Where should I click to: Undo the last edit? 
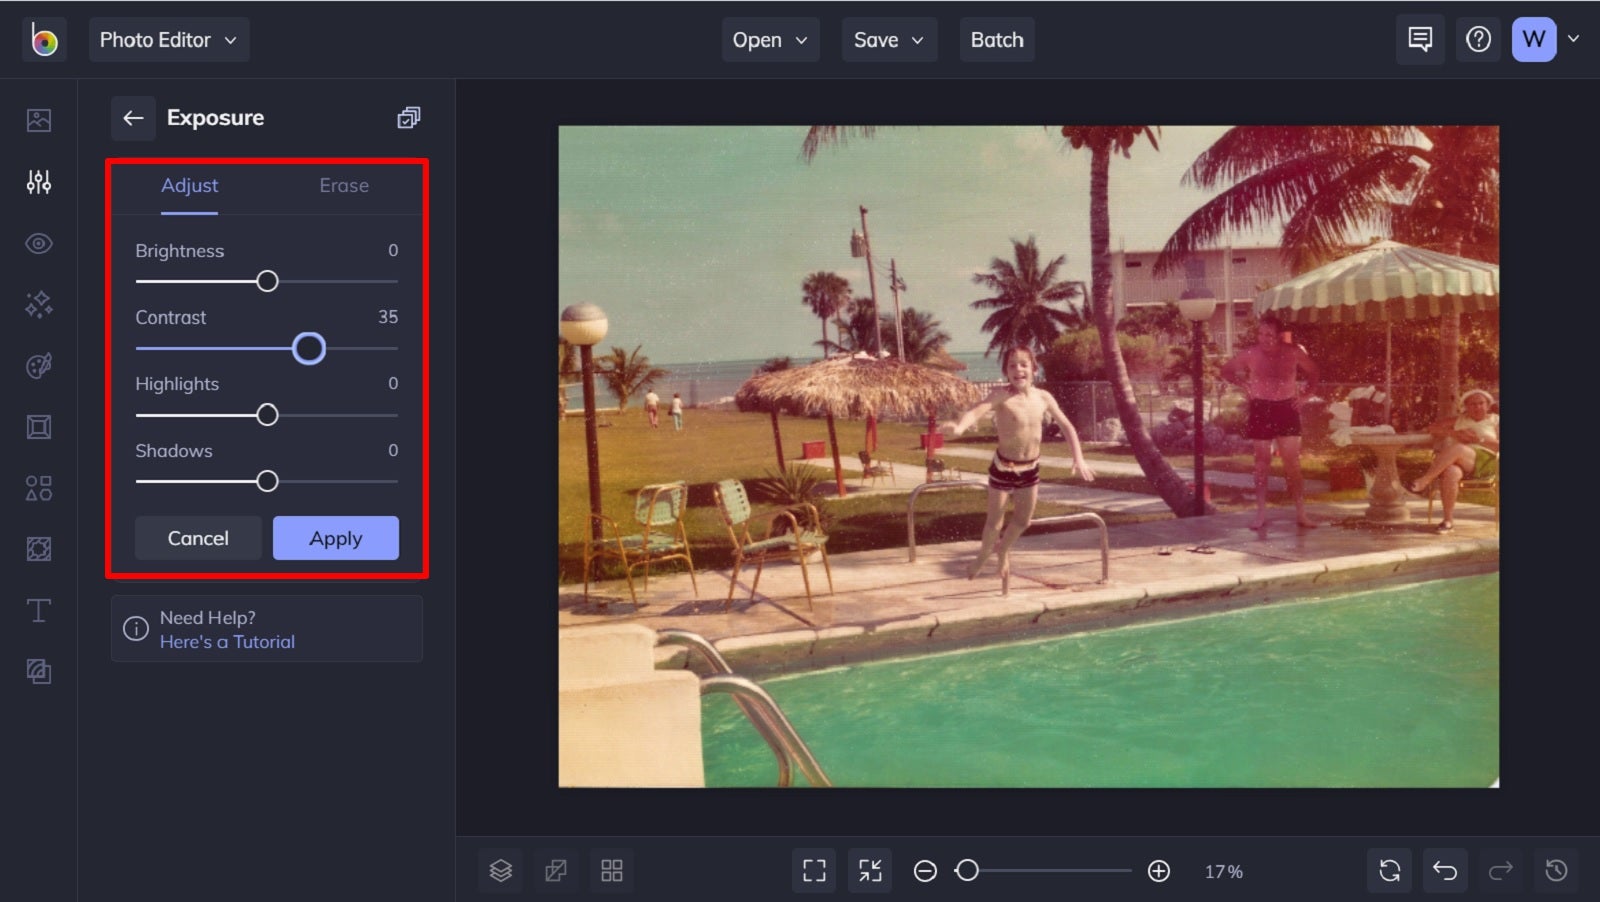(x=1444, y=870)
